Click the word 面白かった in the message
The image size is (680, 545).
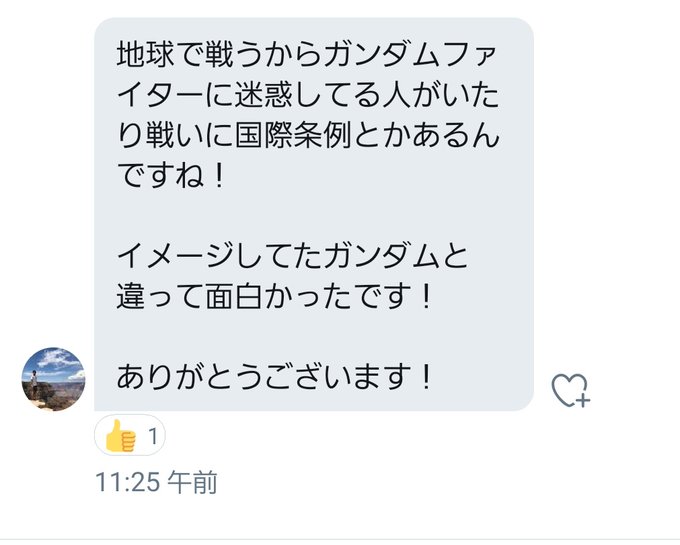click(x=278, y=297)
